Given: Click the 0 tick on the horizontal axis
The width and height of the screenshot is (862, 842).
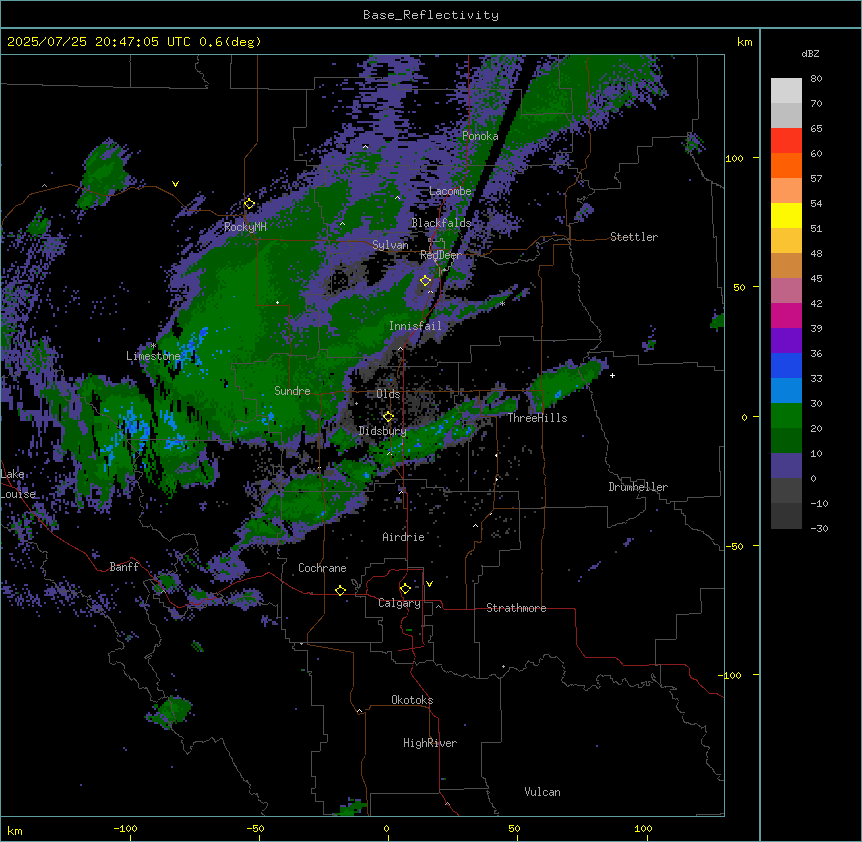Looking at the screenshot, I should coord(386,828).
